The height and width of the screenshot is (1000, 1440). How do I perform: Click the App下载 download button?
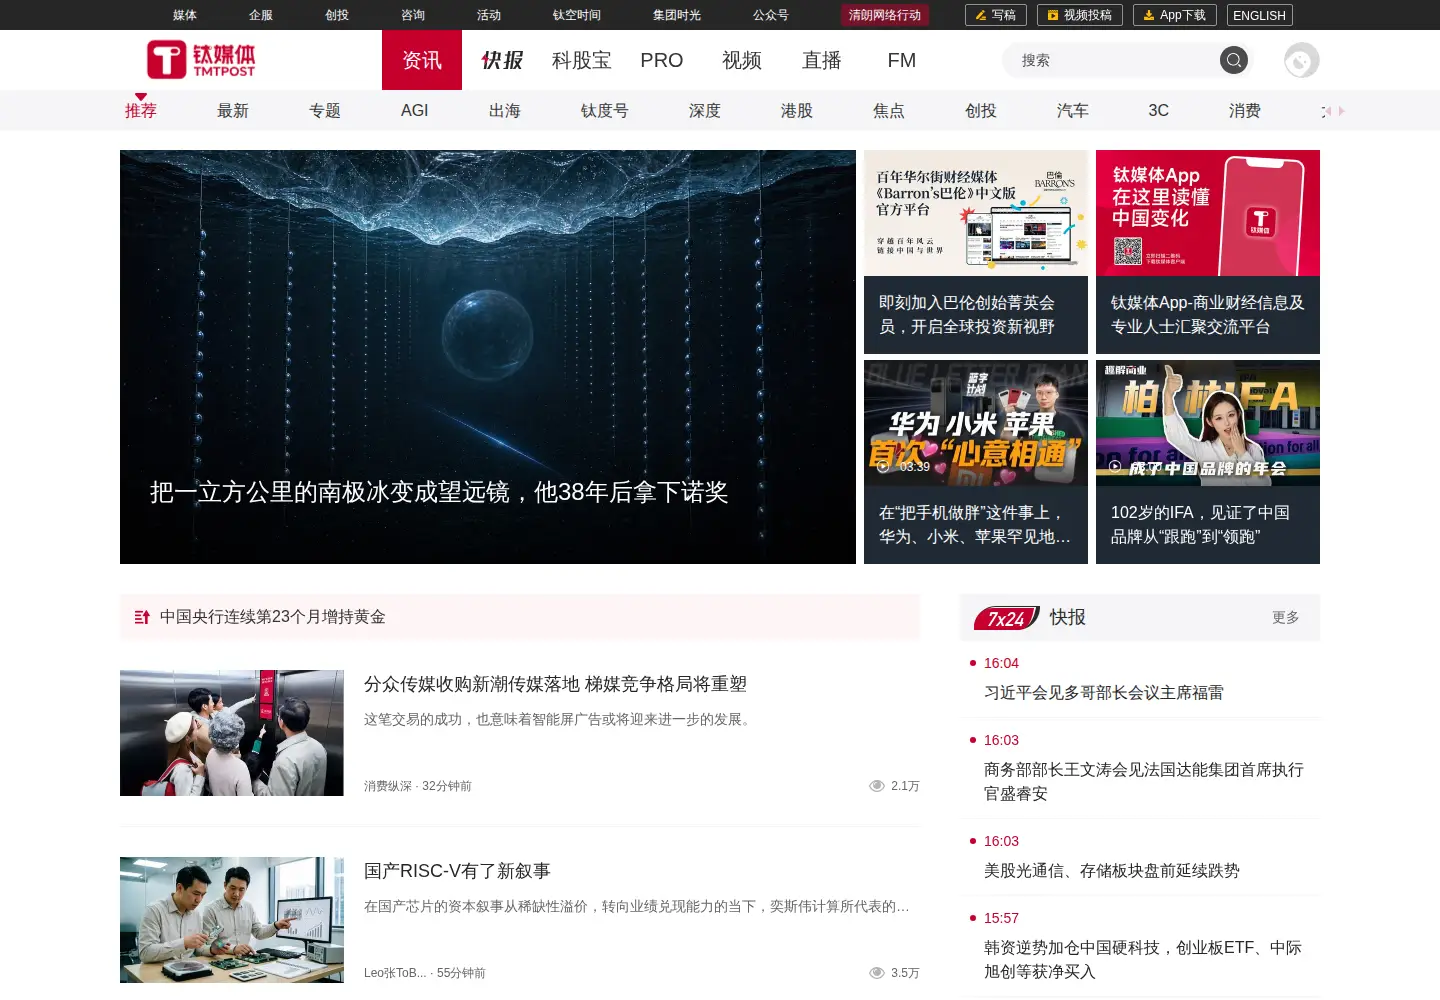pyautogui.click(x=1175, y=15)
